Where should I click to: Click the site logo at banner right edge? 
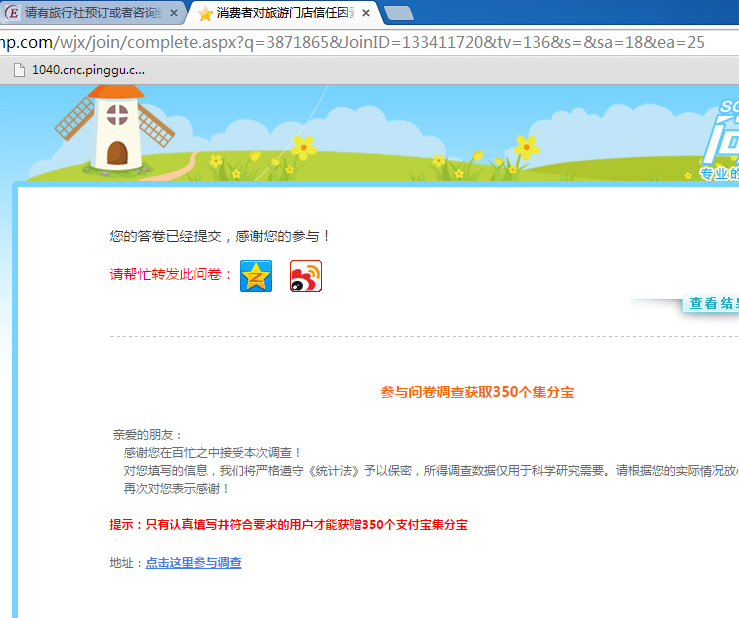click(x=720, y=139)
